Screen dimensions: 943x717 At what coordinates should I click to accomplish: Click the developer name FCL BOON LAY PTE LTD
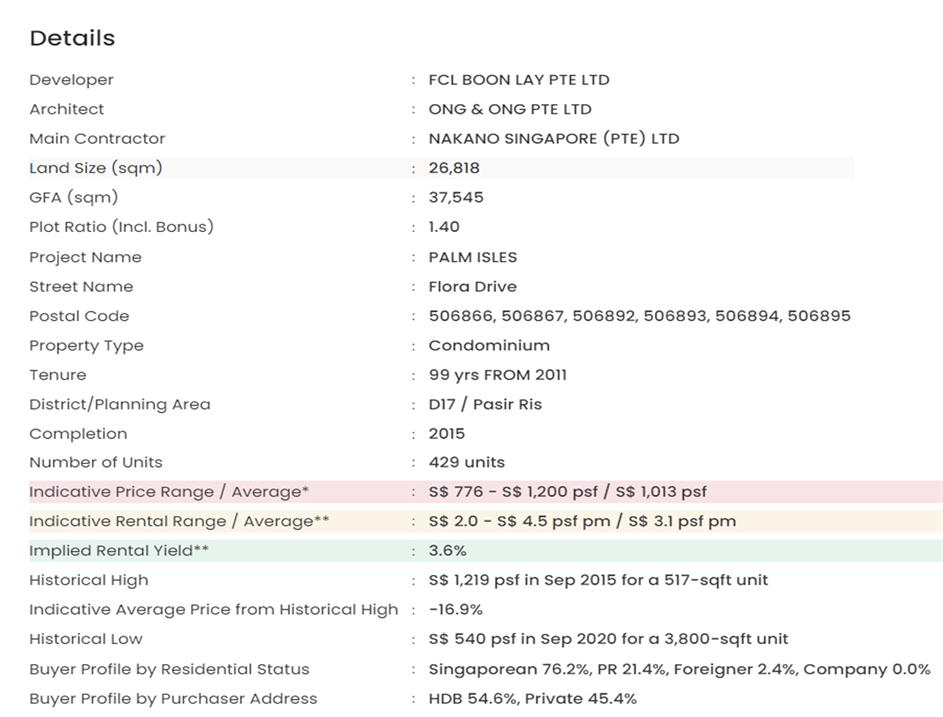tap(518, 80)
